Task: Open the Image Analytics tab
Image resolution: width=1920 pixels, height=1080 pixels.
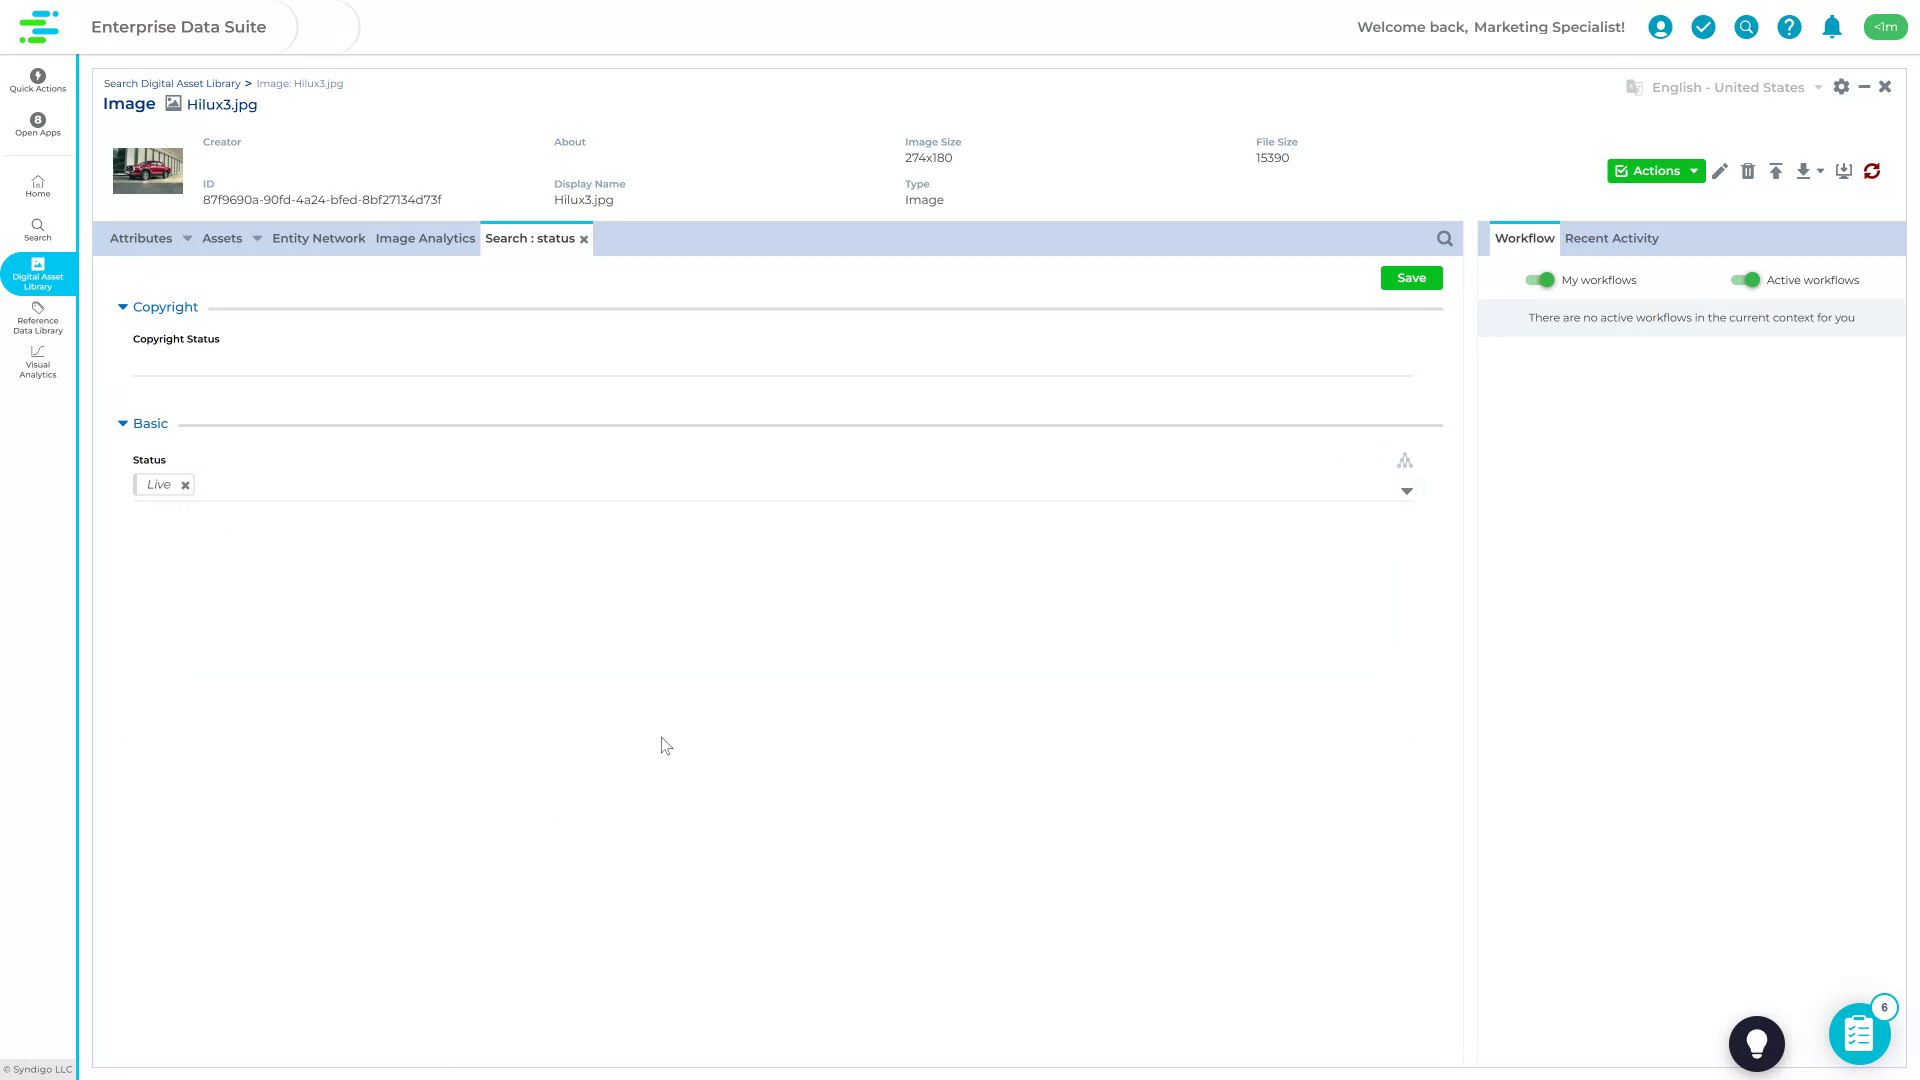Action: point(425,238)
